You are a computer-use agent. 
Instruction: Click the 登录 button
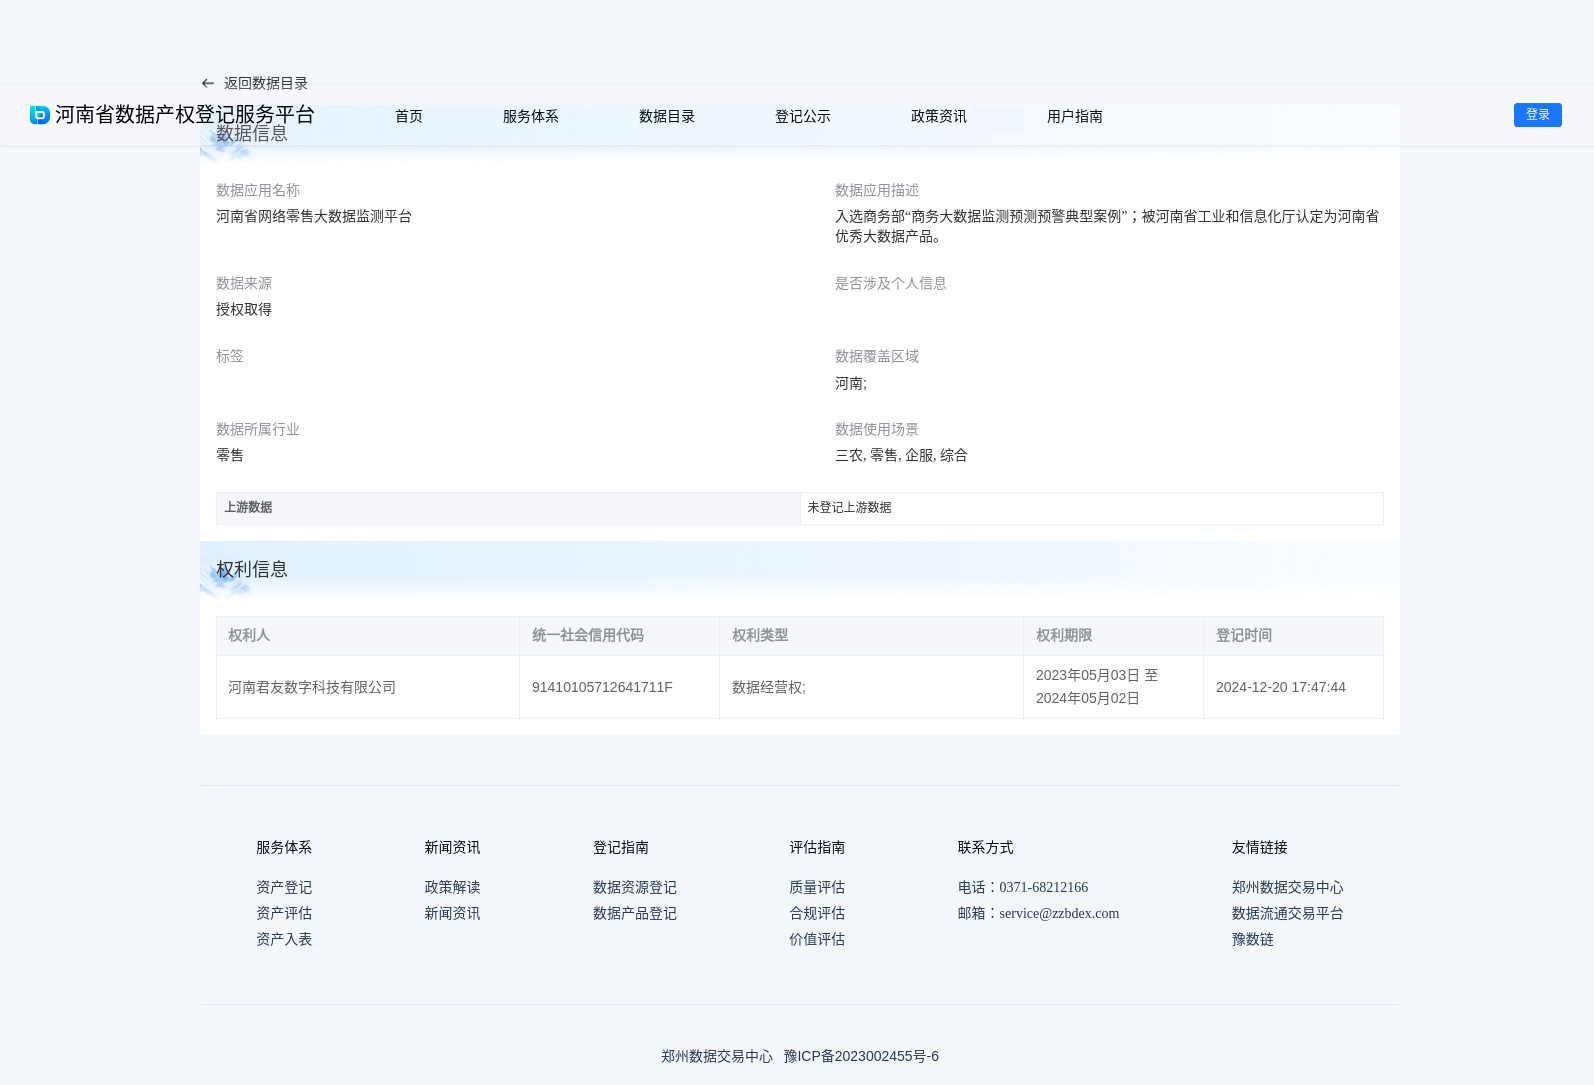pos(1538,115)
